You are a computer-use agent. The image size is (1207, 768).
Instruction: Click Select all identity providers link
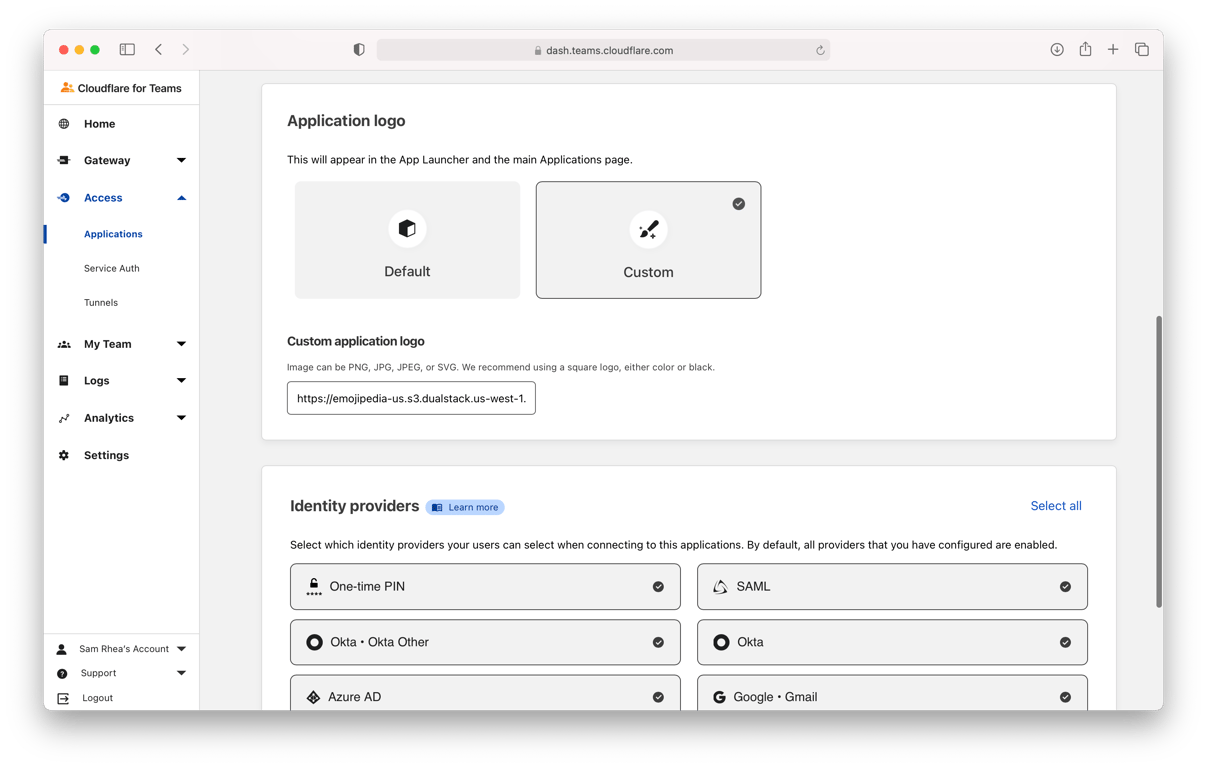point(1056,506)
